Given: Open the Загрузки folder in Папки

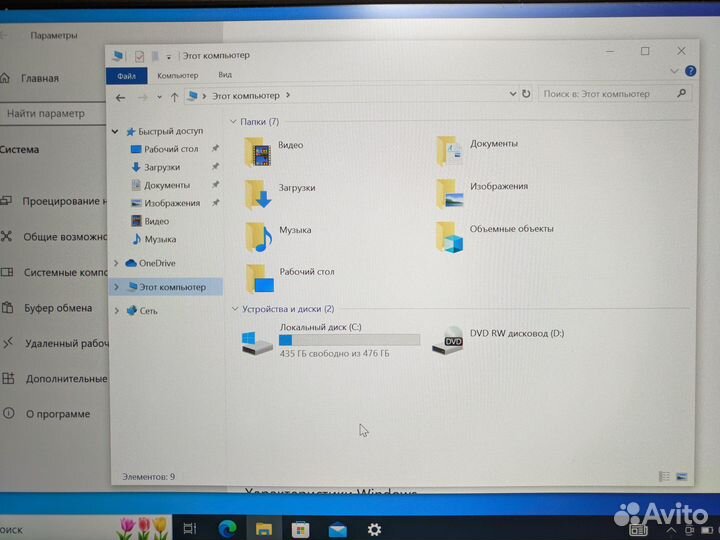Looking at the screenshot, I should [x=258, y=194].
